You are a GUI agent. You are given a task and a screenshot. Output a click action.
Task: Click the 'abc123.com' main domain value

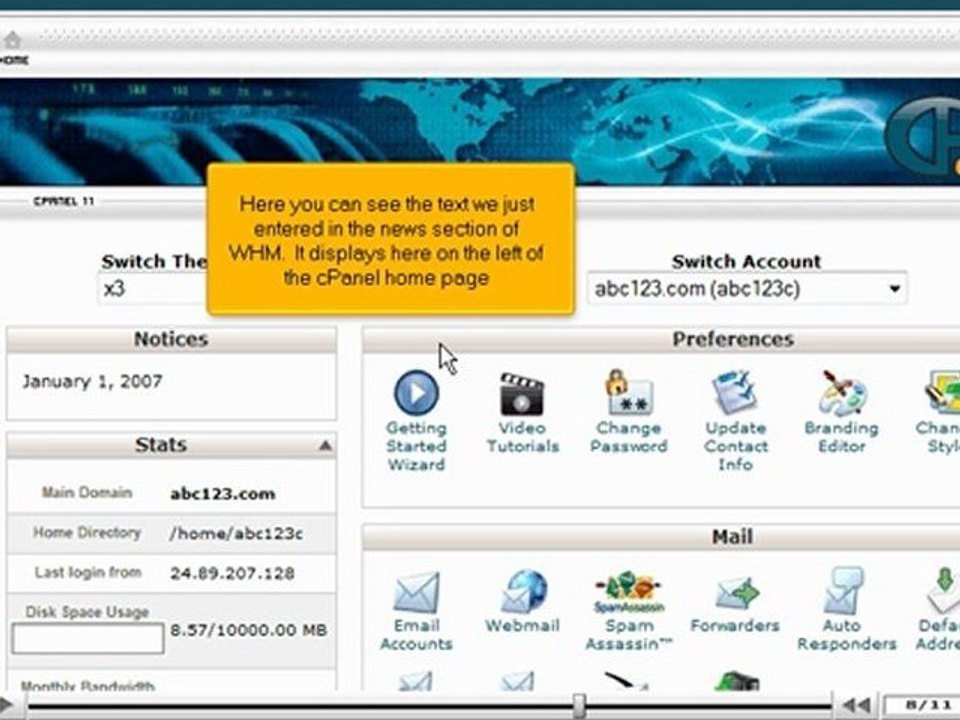[223, 493]
